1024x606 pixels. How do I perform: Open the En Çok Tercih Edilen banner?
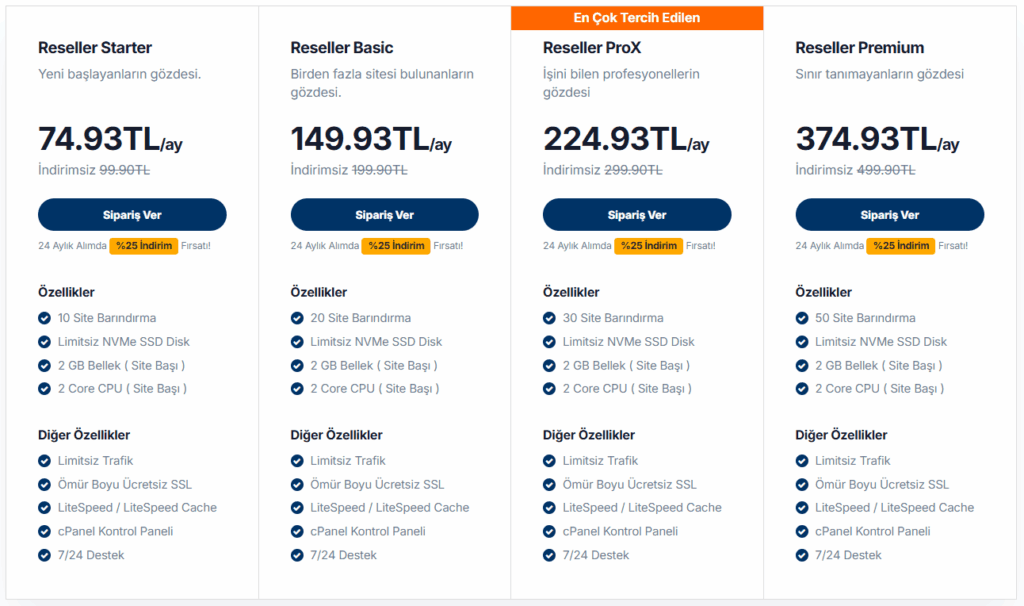636,17
